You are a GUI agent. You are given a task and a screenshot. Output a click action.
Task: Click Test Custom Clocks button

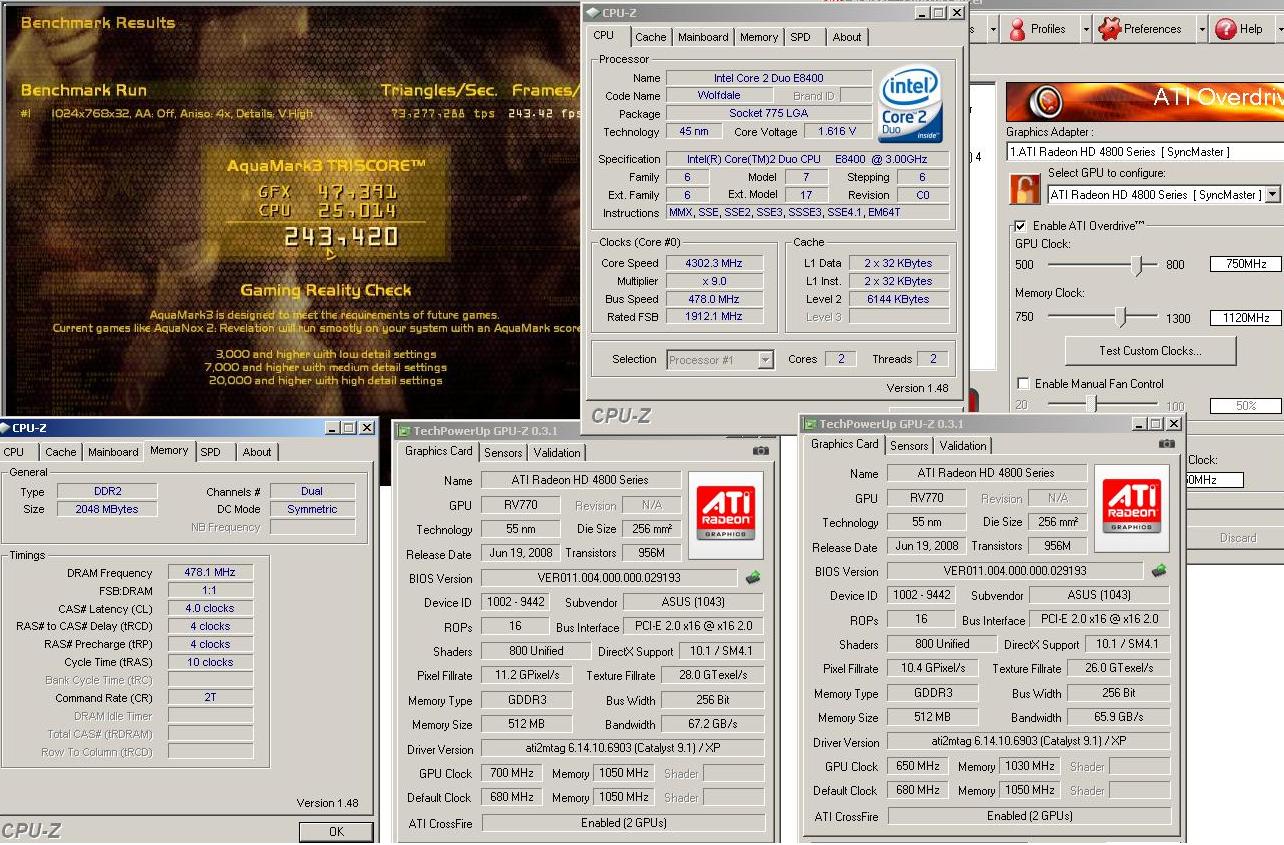(1150, 351)
